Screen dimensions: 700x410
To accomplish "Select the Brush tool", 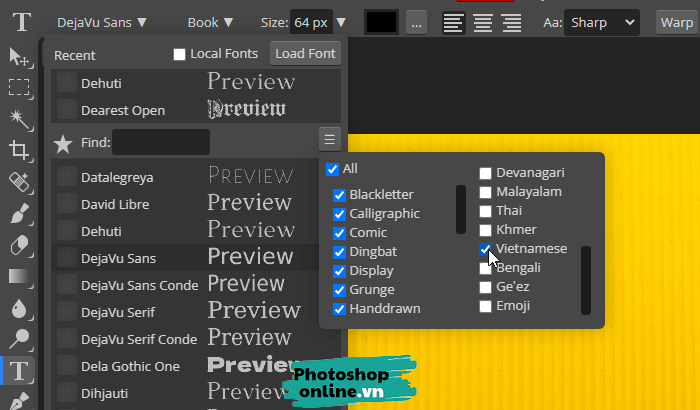I will point(19,214).
